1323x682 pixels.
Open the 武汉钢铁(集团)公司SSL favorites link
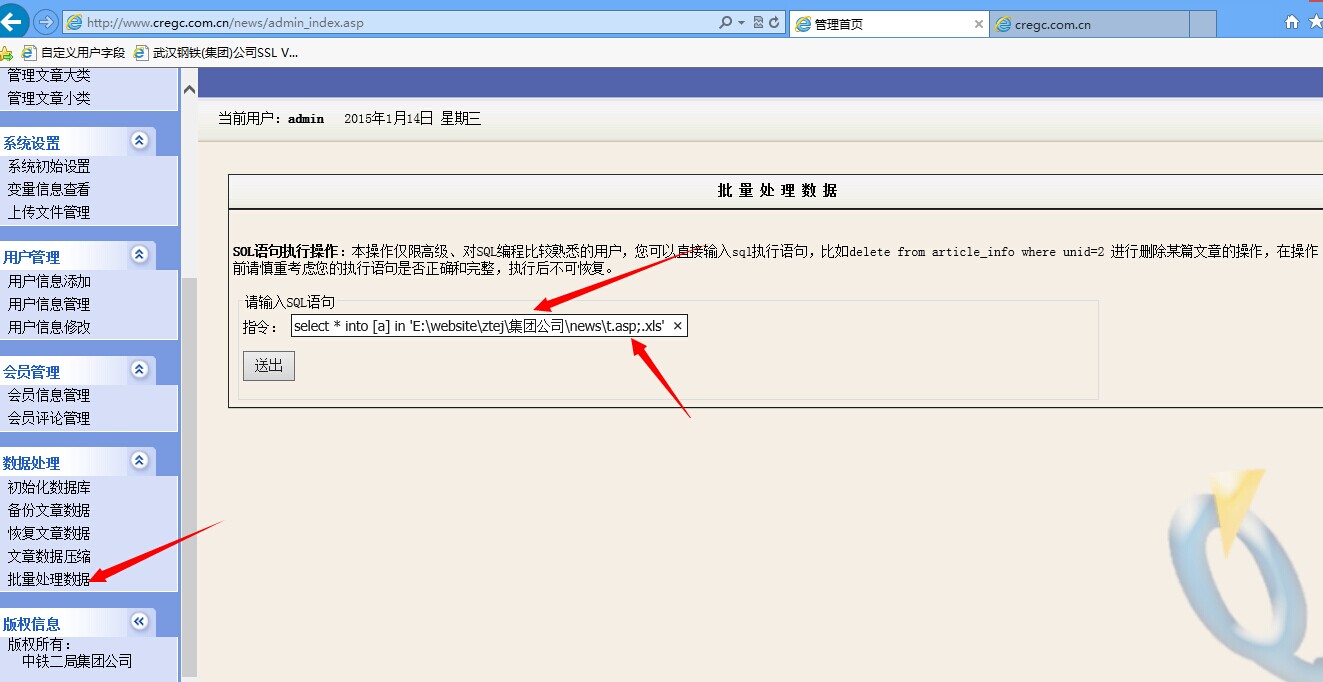(x=216, y=52)
